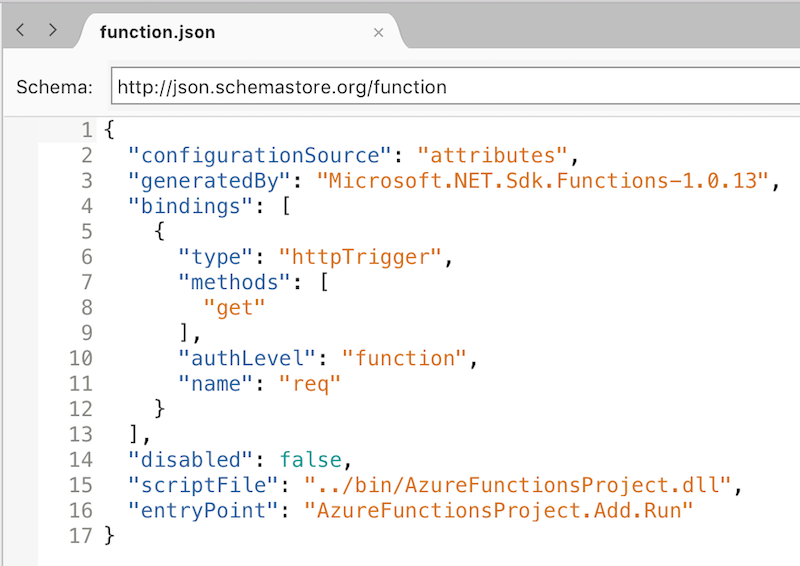Click the "req" value on line 11
The image size is (800, 566).
(310, 384)
